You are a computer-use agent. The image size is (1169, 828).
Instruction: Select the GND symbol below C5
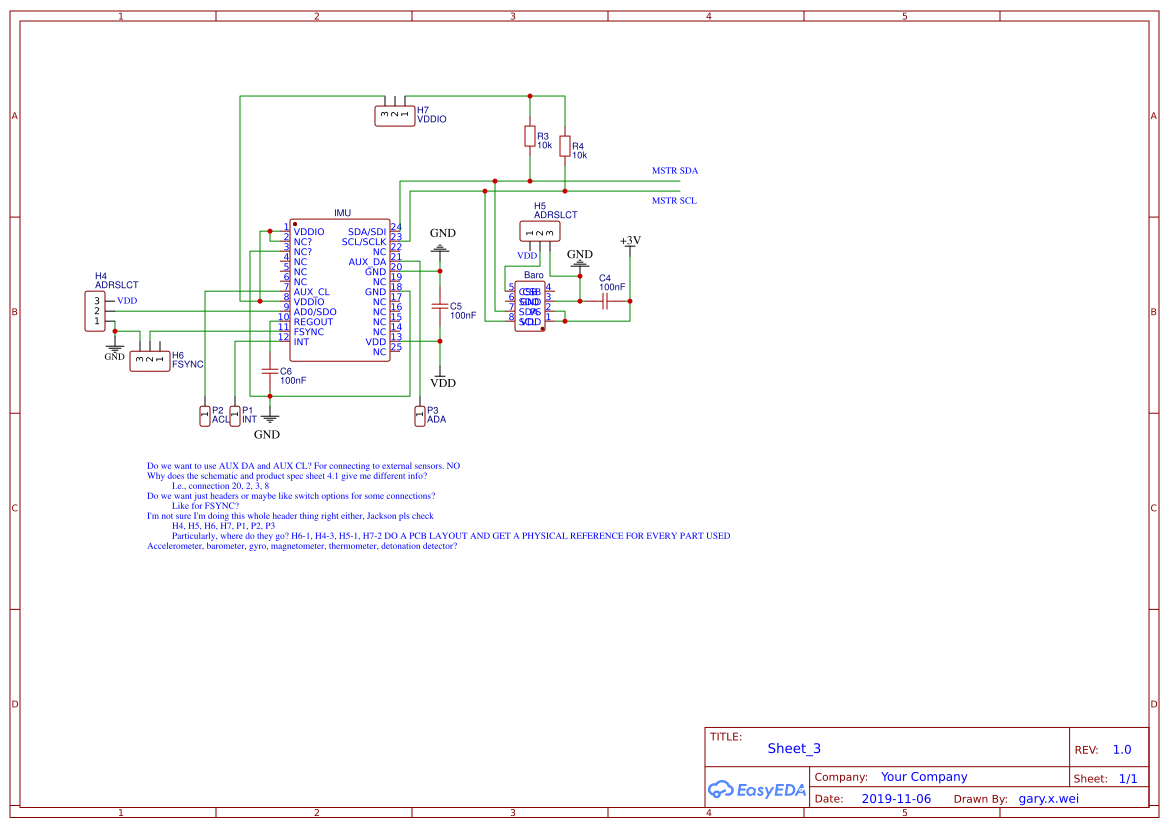[441, 248]
